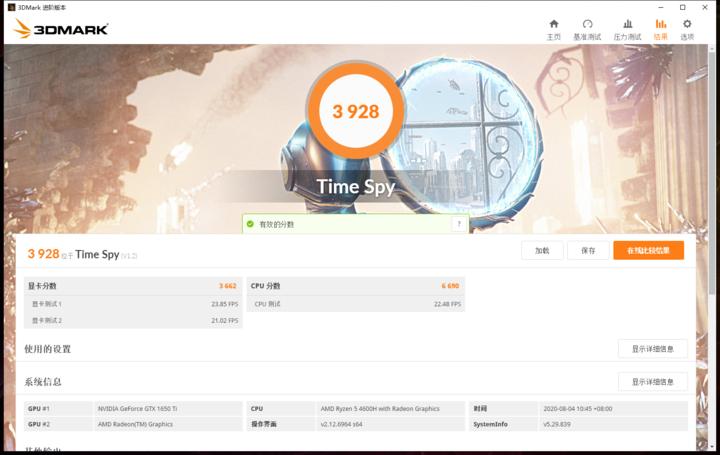
Task: Click the 显卡测试 2 21.02 FPS row
Action: (x=133, y=320)
